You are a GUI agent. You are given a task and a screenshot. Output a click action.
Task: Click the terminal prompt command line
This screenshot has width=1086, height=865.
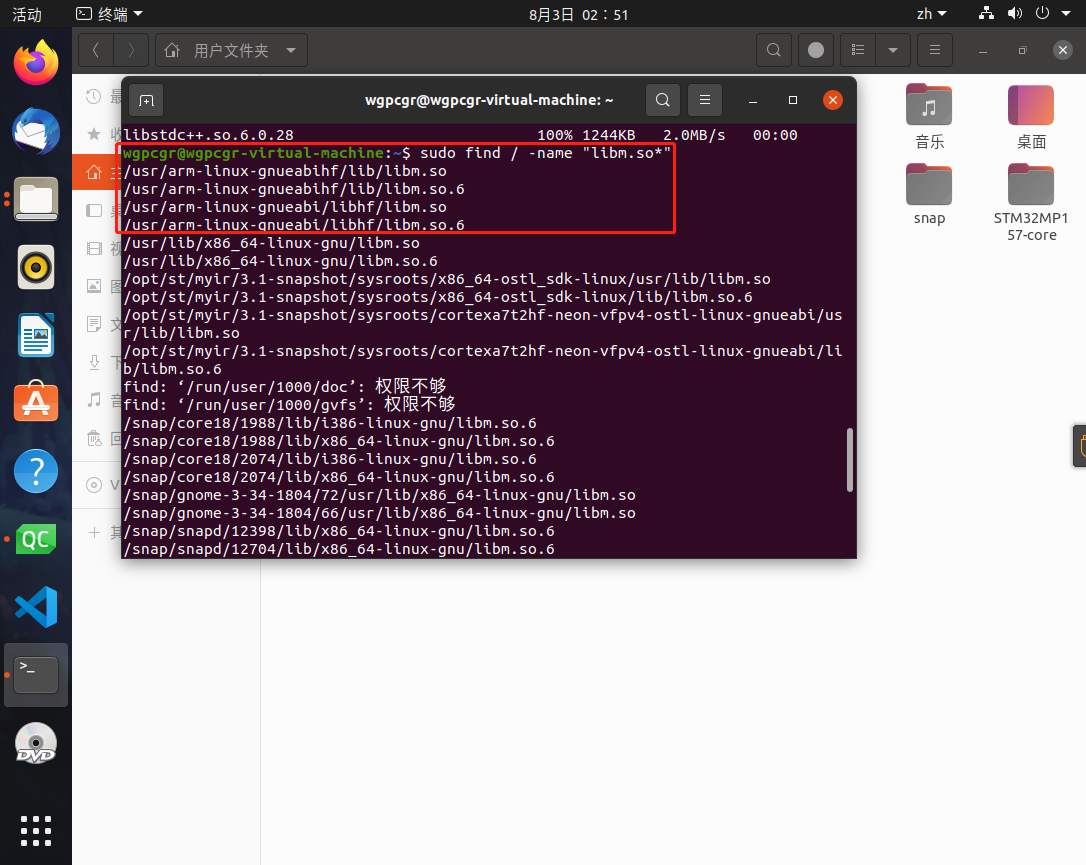tap(397, 153)
